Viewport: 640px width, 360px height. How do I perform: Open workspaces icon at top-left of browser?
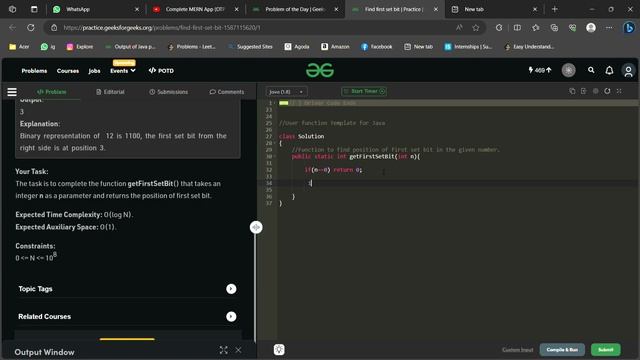pos(12,9)
